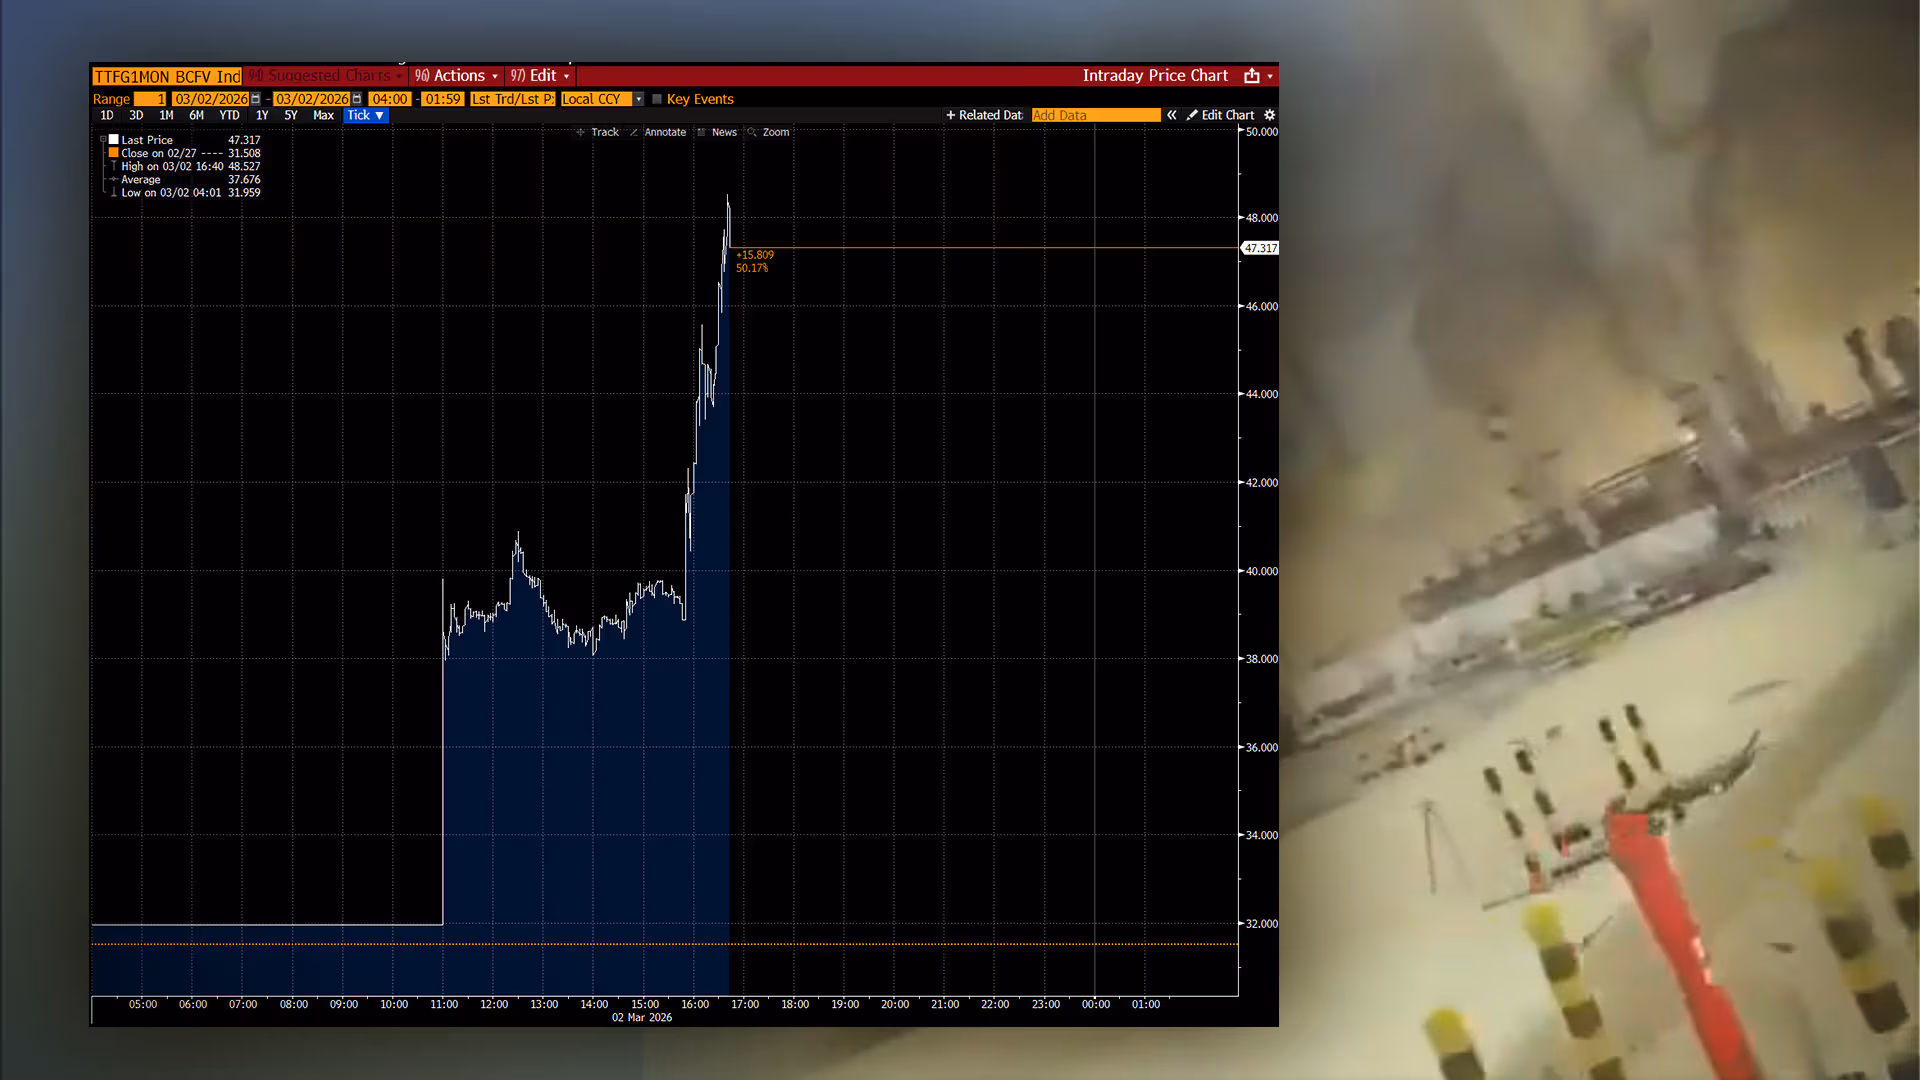The width and height of the screenshot is (1920, 1080).
Task: Click the Add Data input field
Action: (x=1096, y=115)
